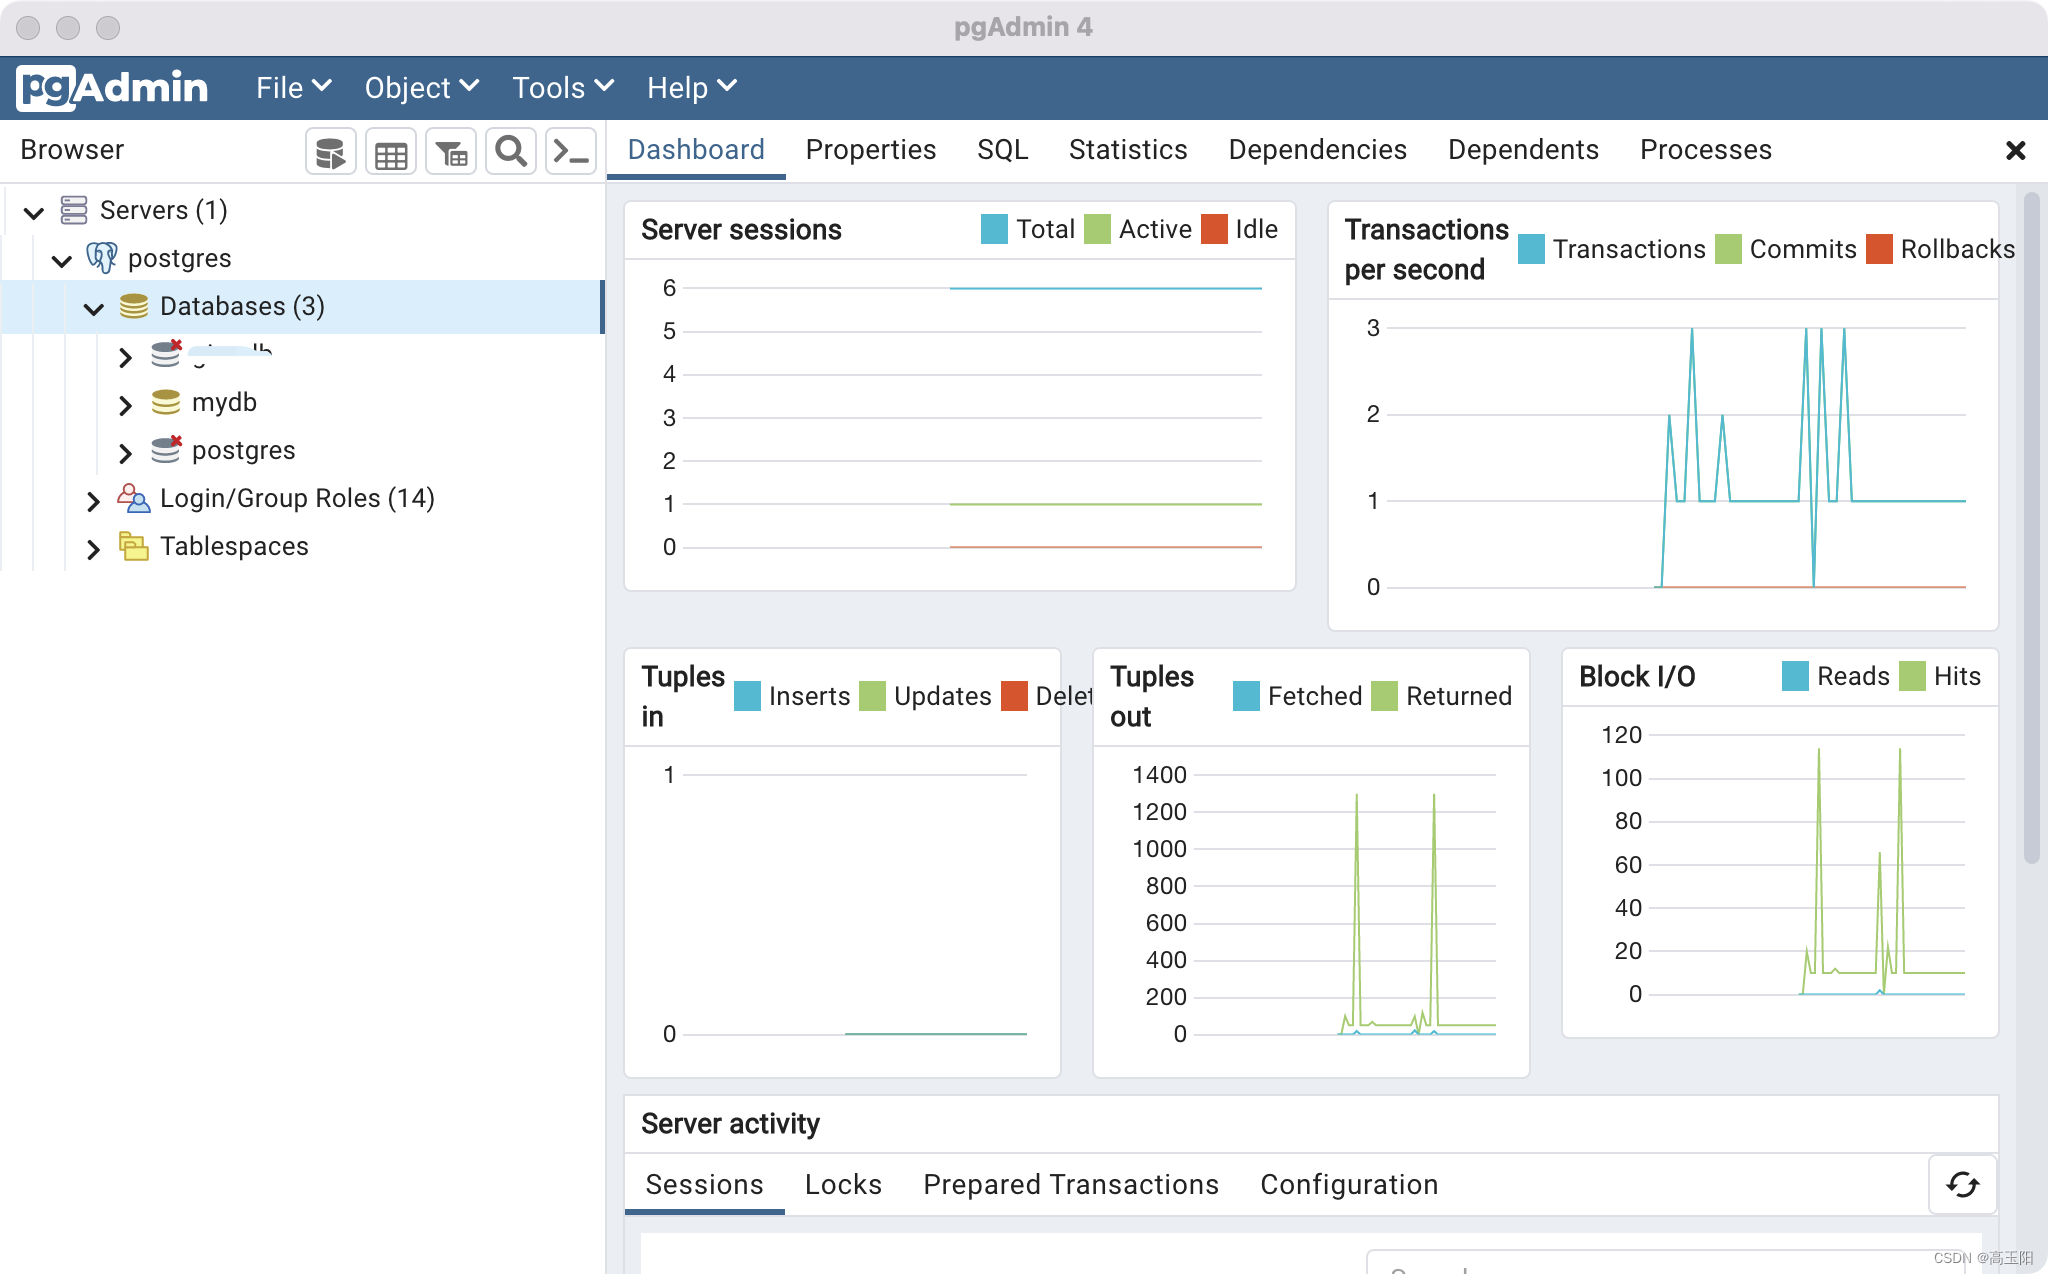Switch to the Statistics tab
This screenshot has height=1274, width=2048.
(1127, 150)
